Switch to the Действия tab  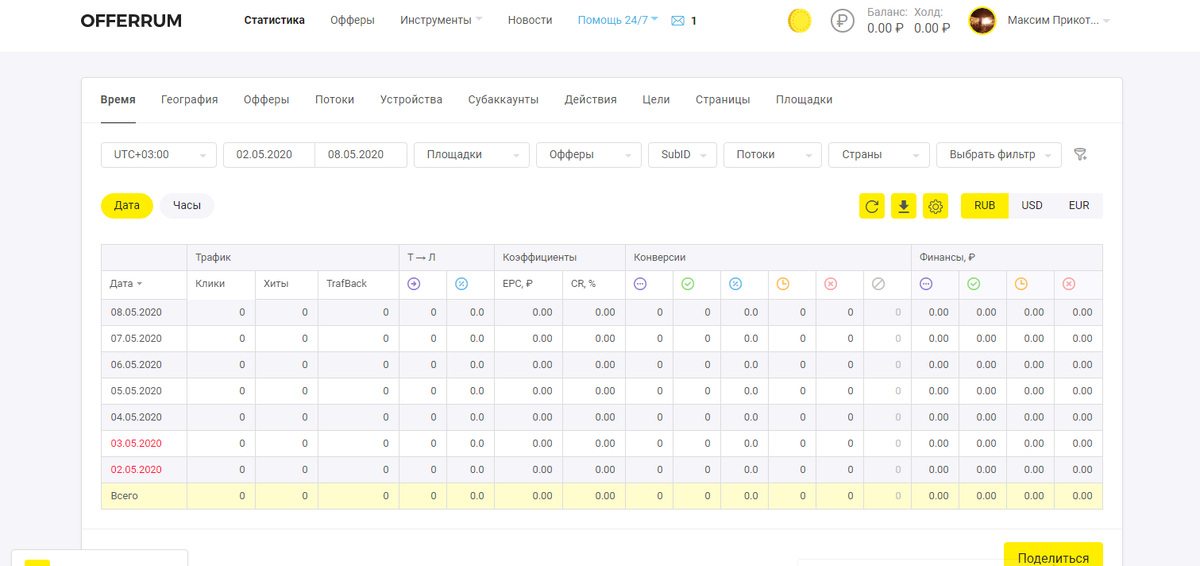pos(590,100)
